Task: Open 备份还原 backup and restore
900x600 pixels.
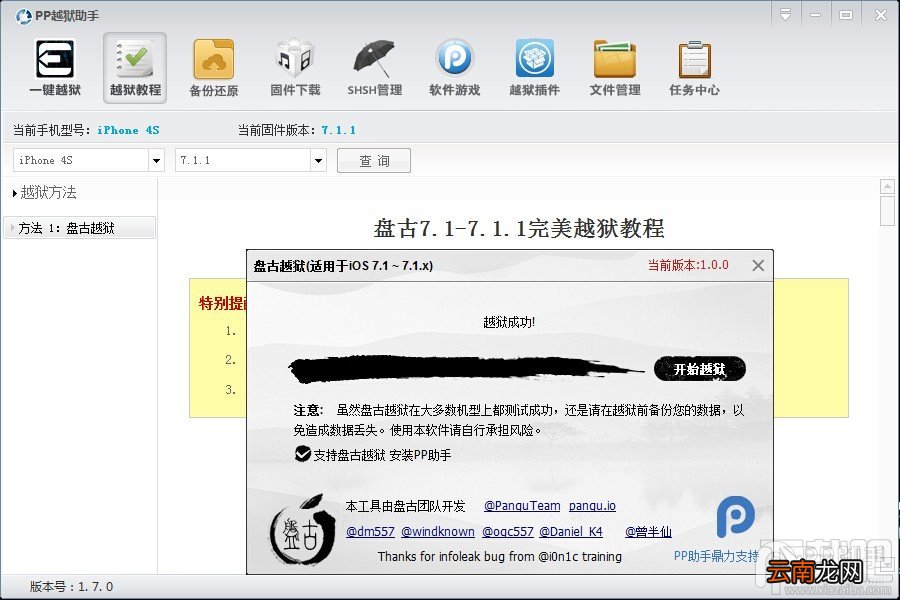Action: 214,67
